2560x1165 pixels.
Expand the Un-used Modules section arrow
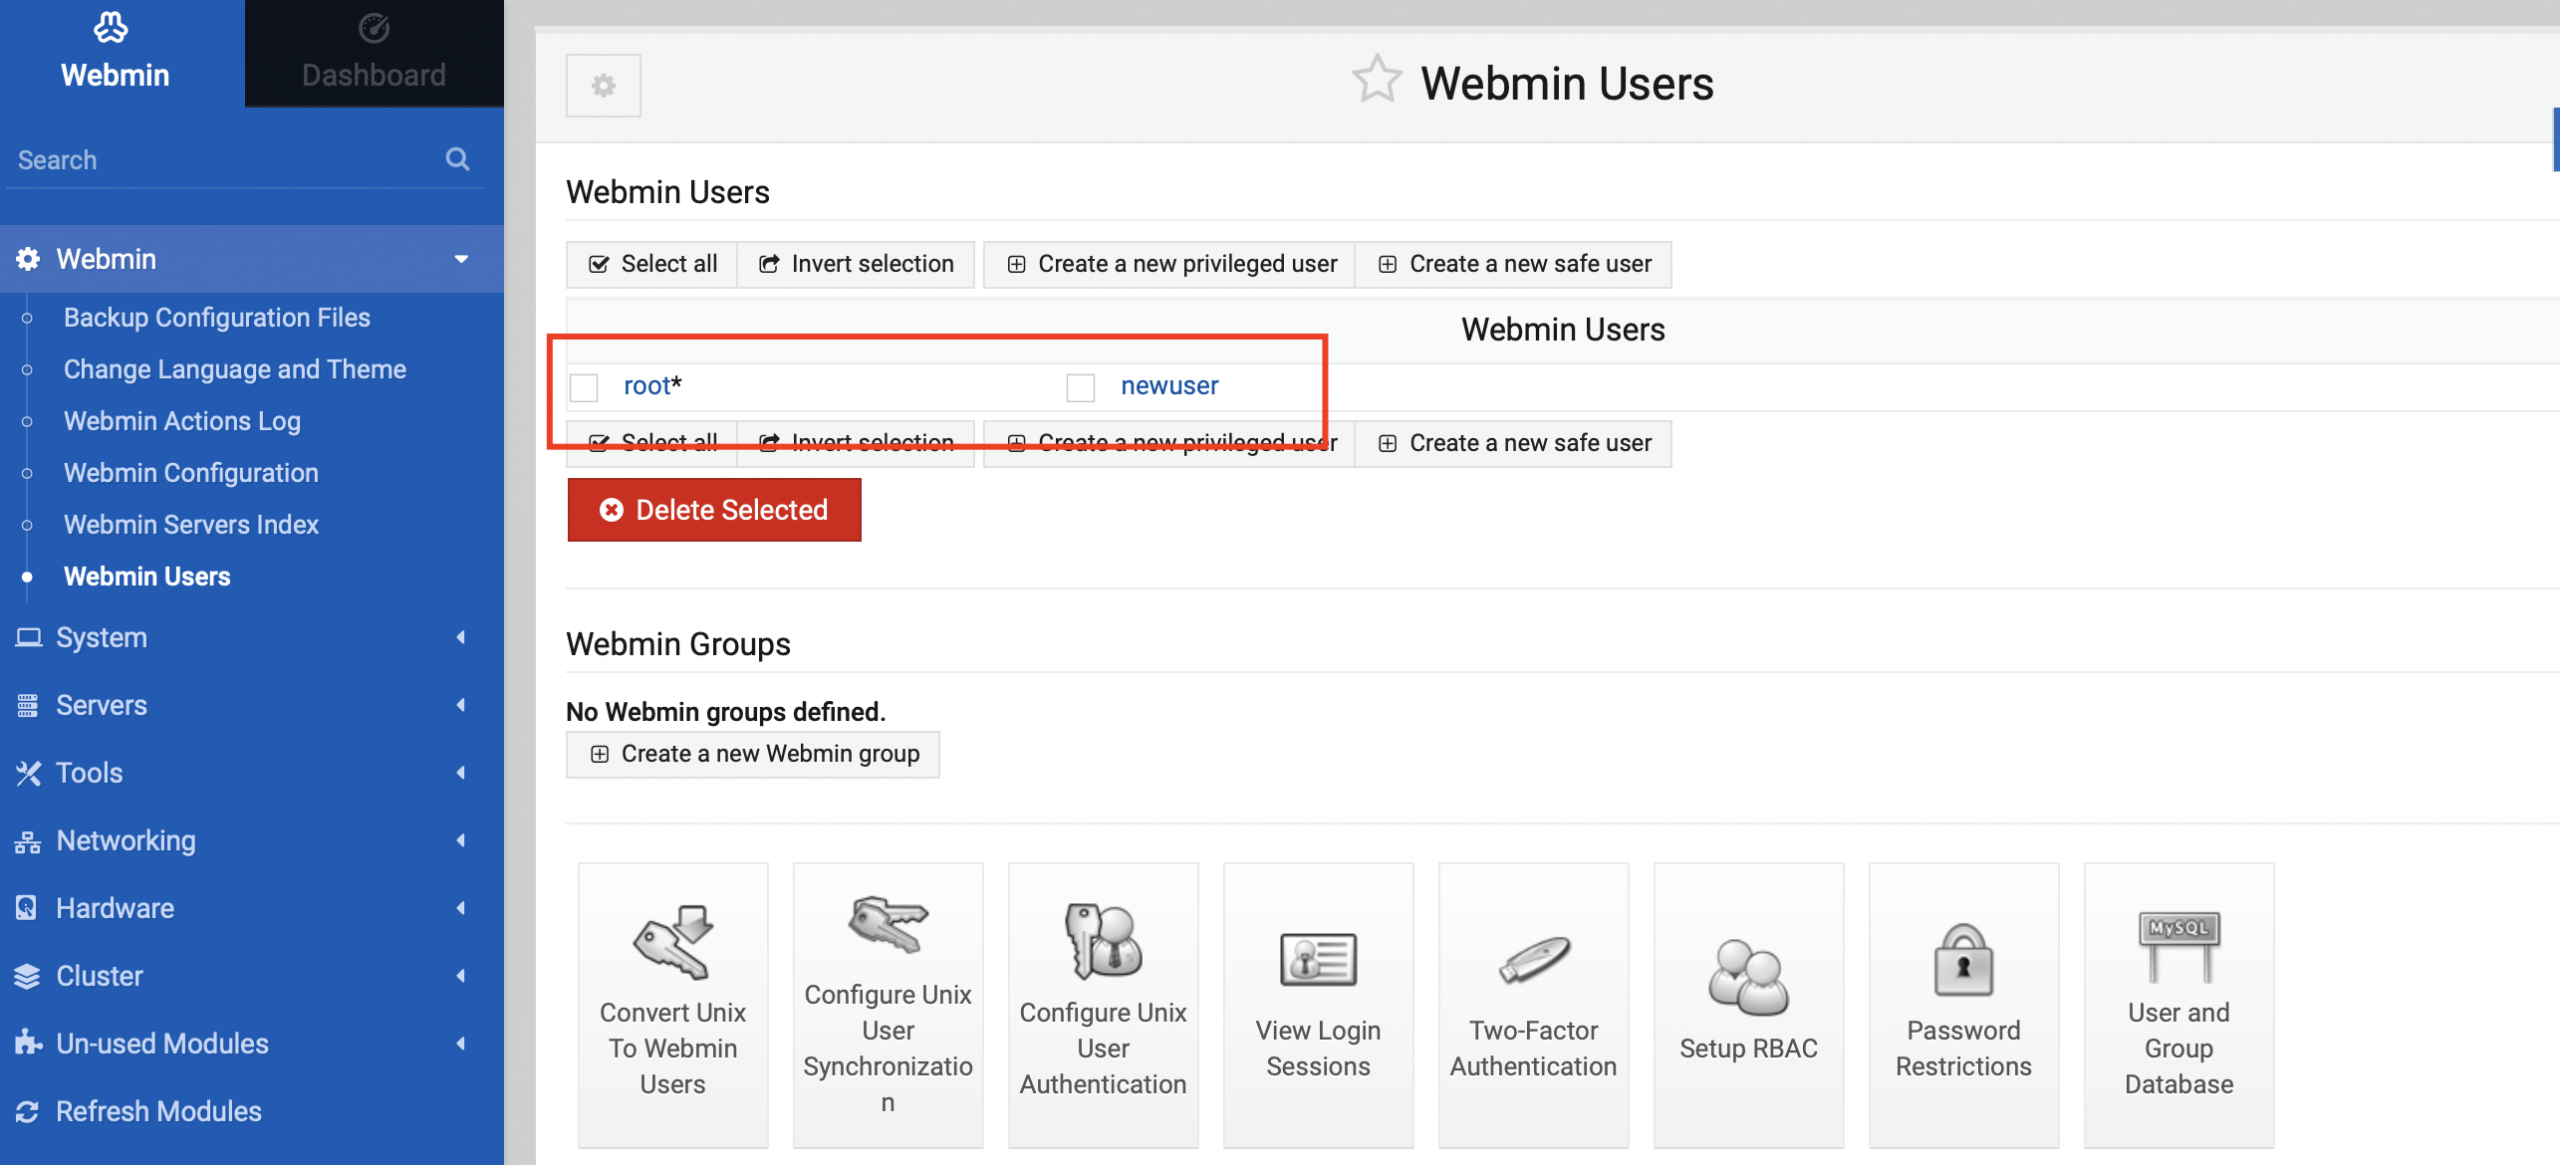click(461, 1043)
